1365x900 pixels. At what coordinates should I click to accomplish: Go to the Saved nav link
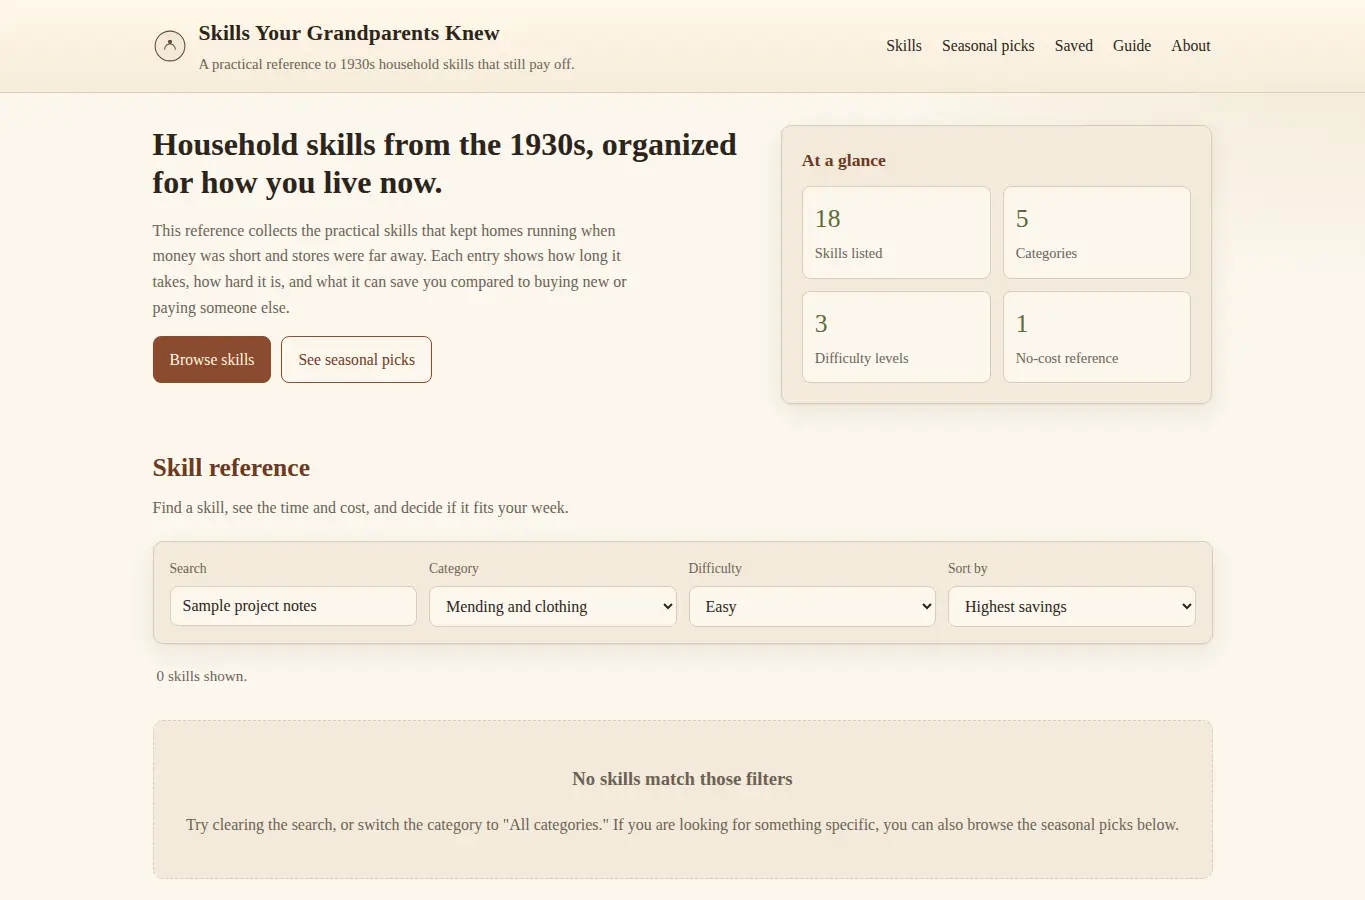(1074, 46)
